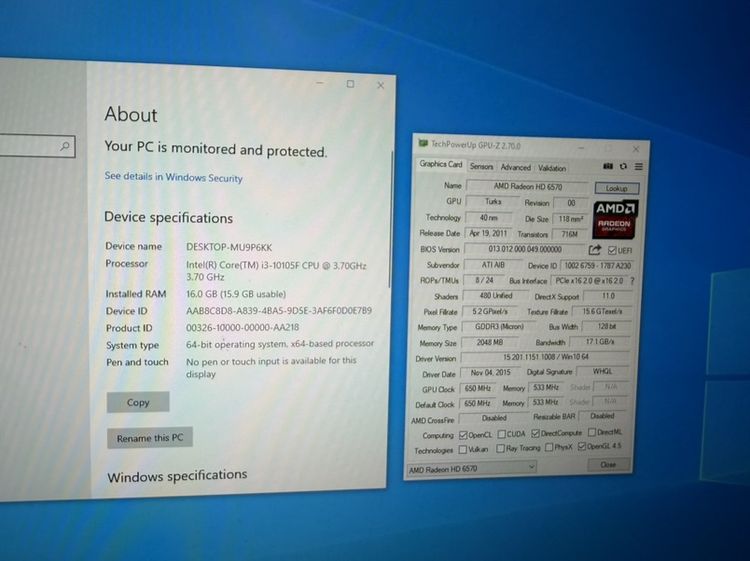Viewport: 750px width, 561px height.
Task: Maximize the Settings About window
Action: 350,84
